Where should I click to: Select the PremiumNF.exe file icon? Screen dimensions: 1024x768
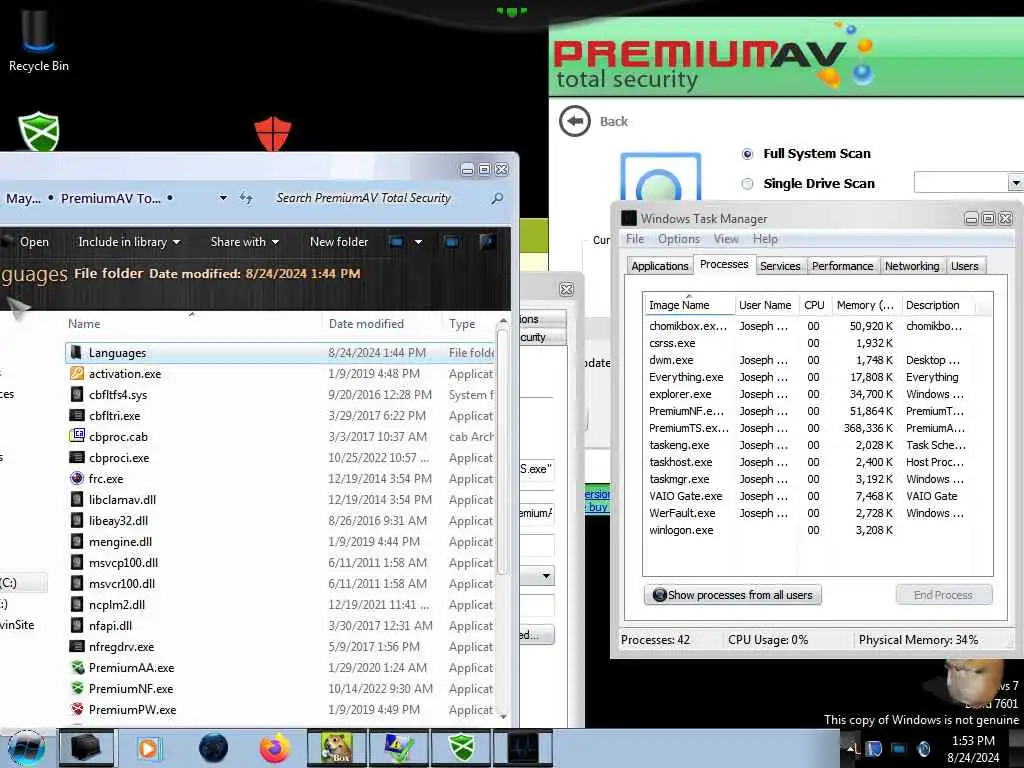click(76, 688)
